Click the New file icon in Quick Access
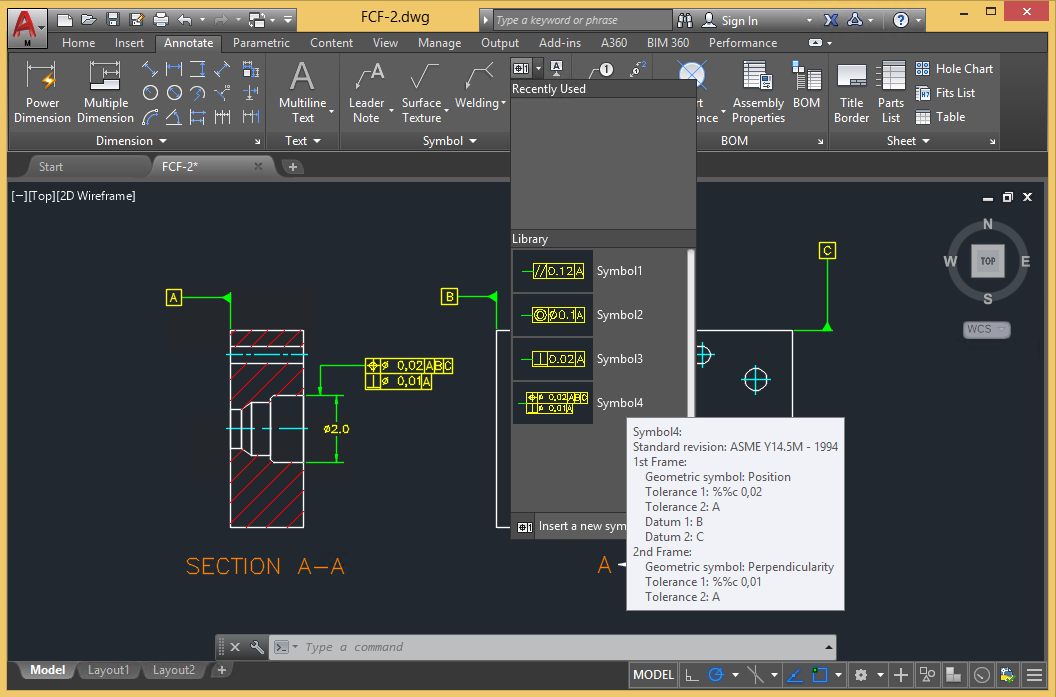 point(65,20)
